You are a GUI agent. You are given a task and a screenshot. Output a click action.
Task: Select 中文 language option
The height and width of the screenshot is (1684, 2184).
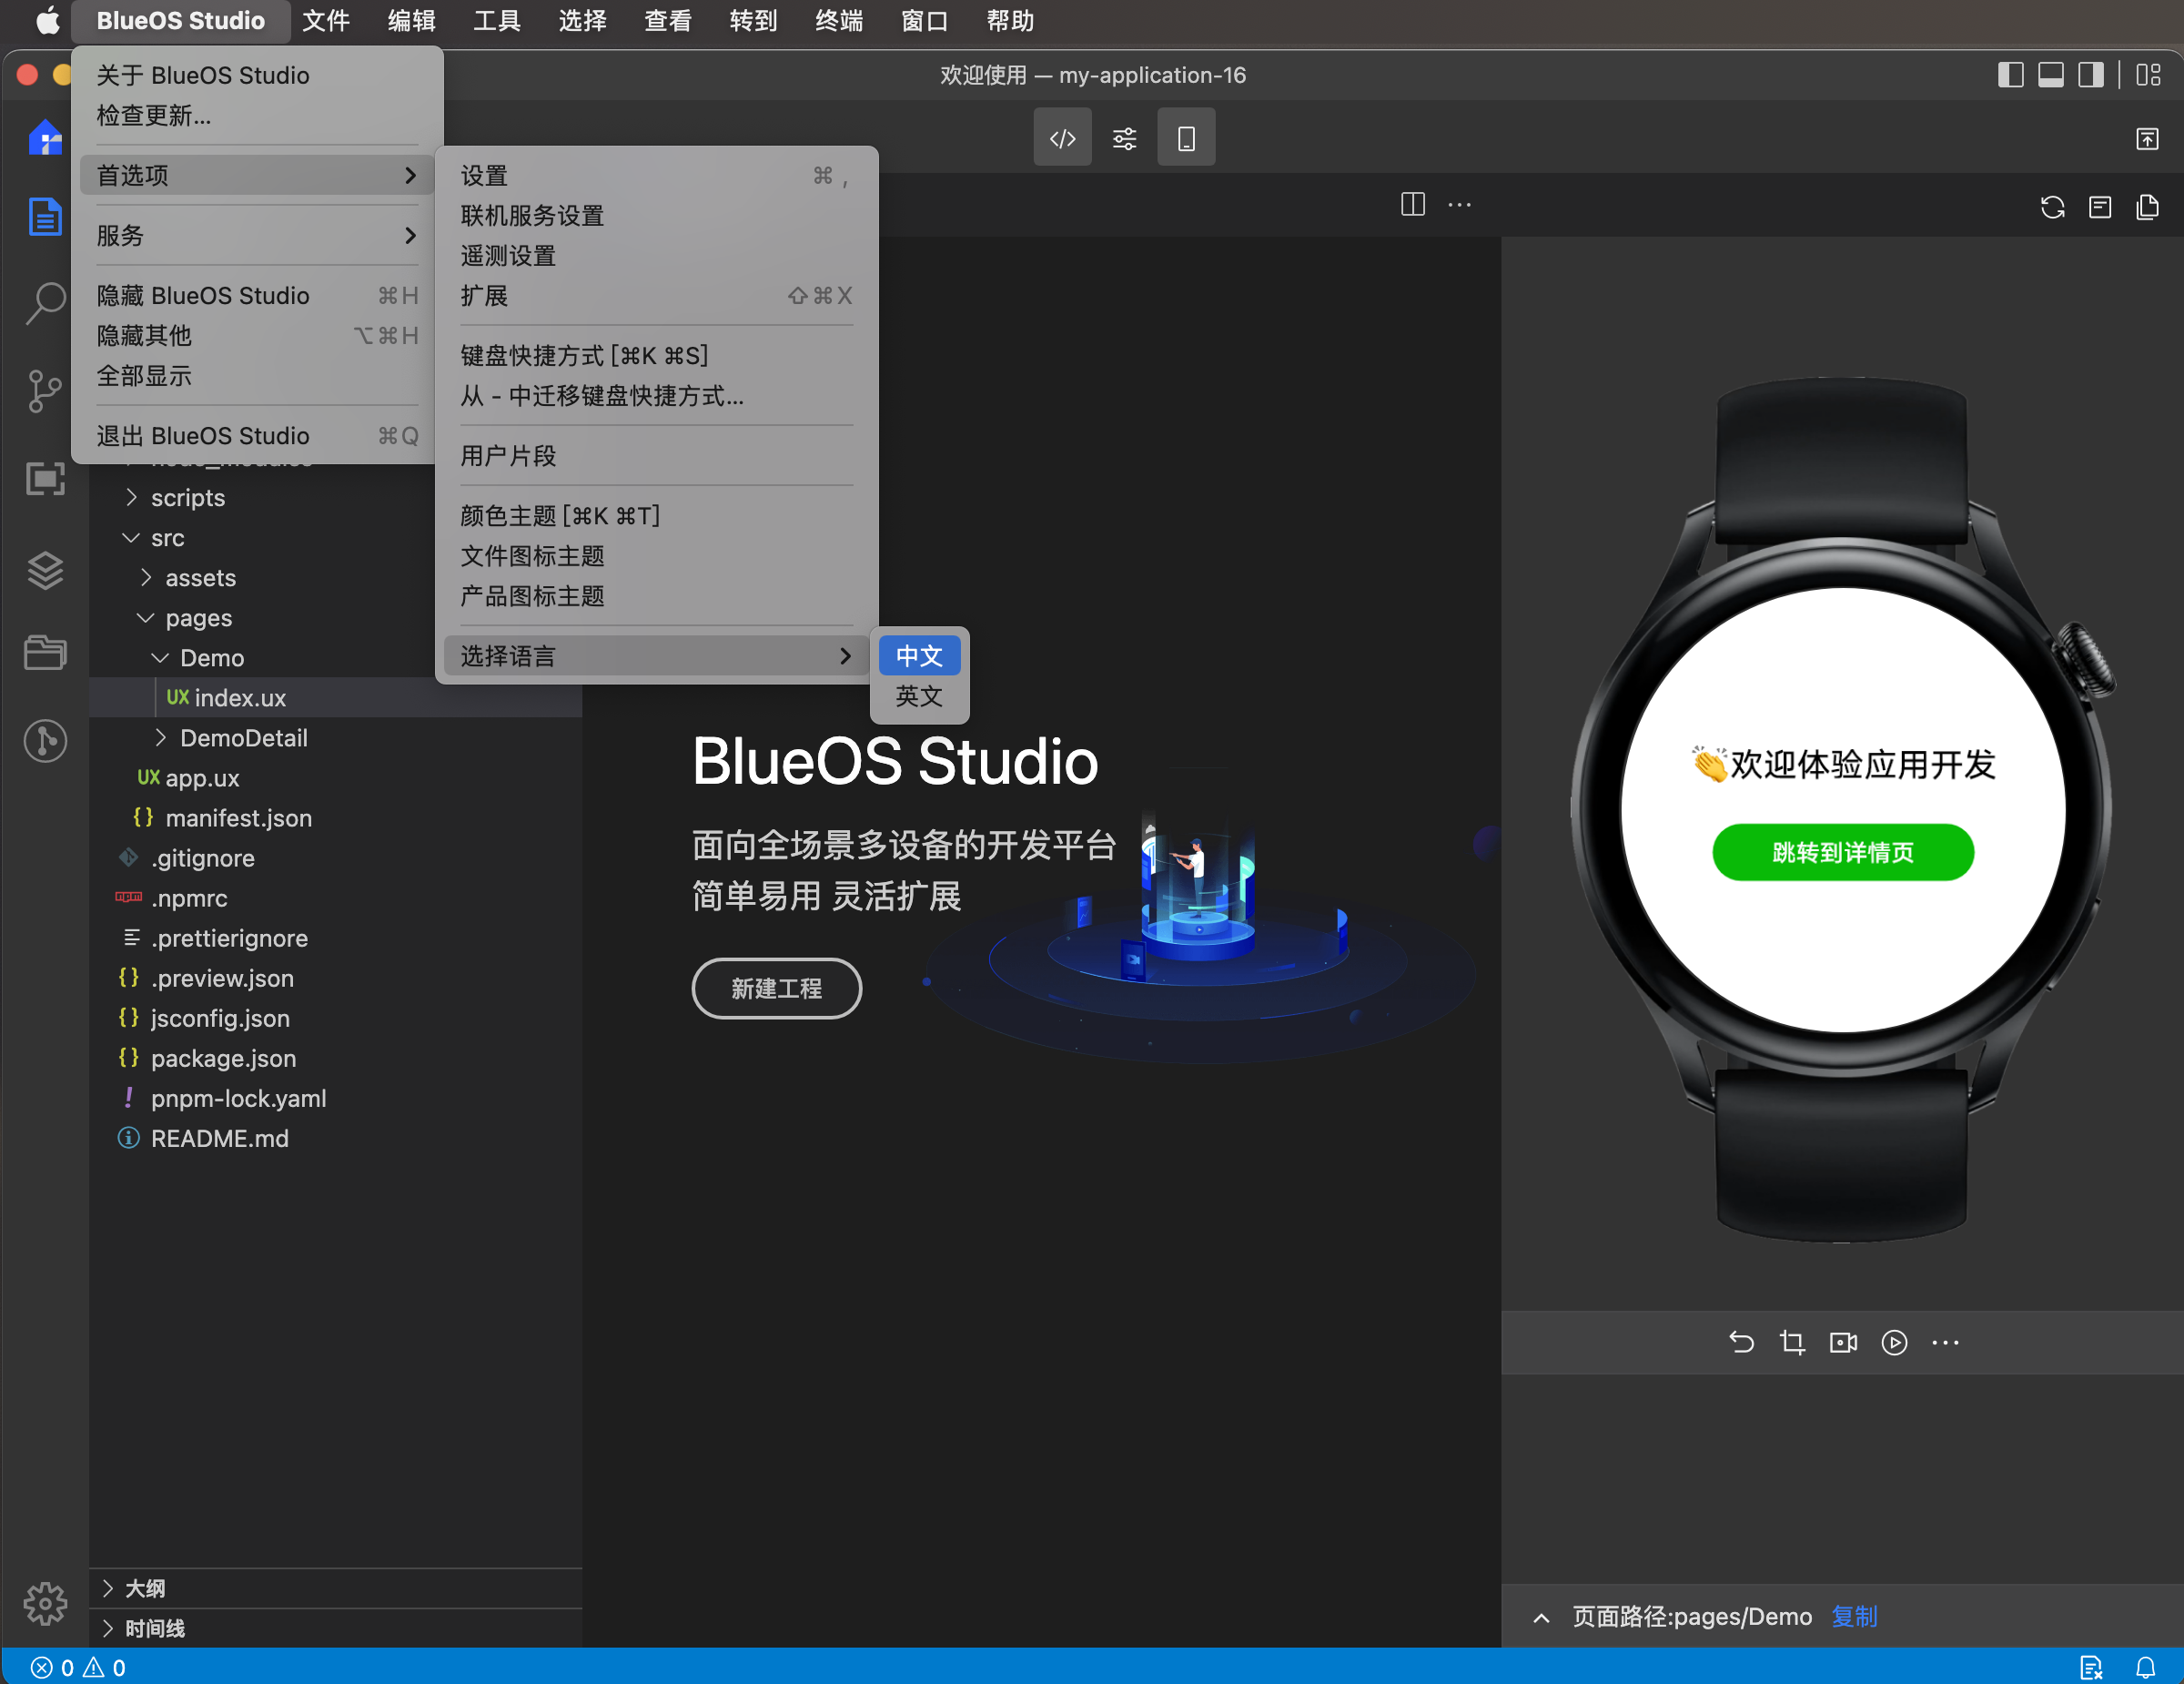pos(919,656)
